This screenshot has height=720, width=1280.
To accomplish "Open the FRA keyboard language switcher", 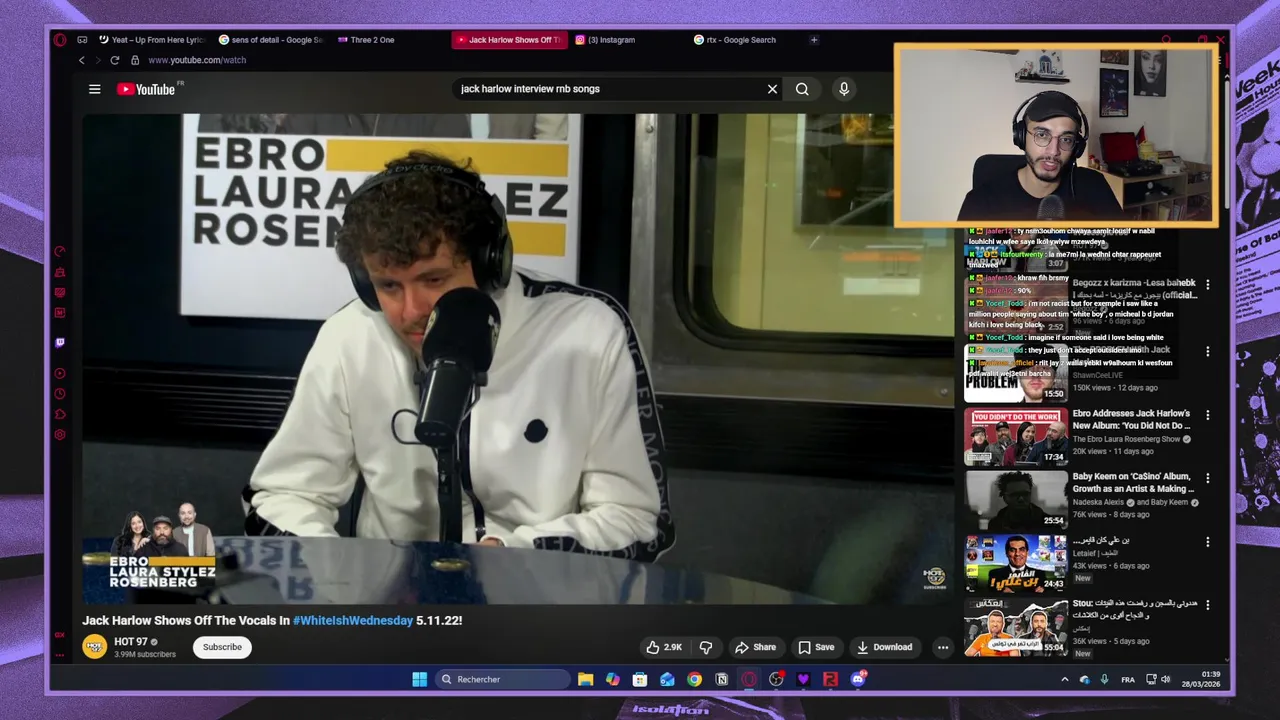I will [1128, 679].
